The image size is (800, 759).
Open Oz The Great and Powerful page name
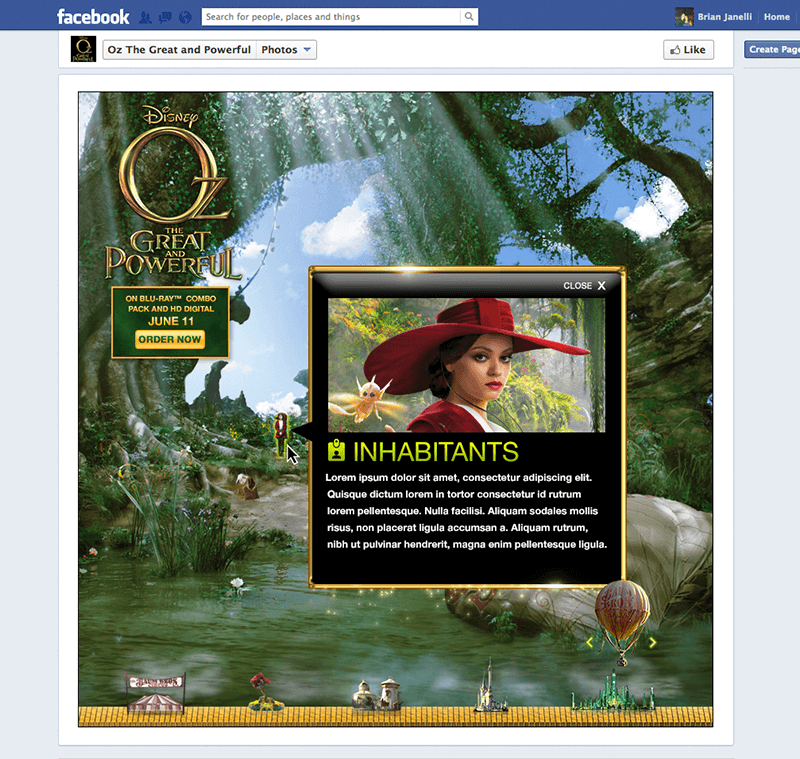pos(179,49)
